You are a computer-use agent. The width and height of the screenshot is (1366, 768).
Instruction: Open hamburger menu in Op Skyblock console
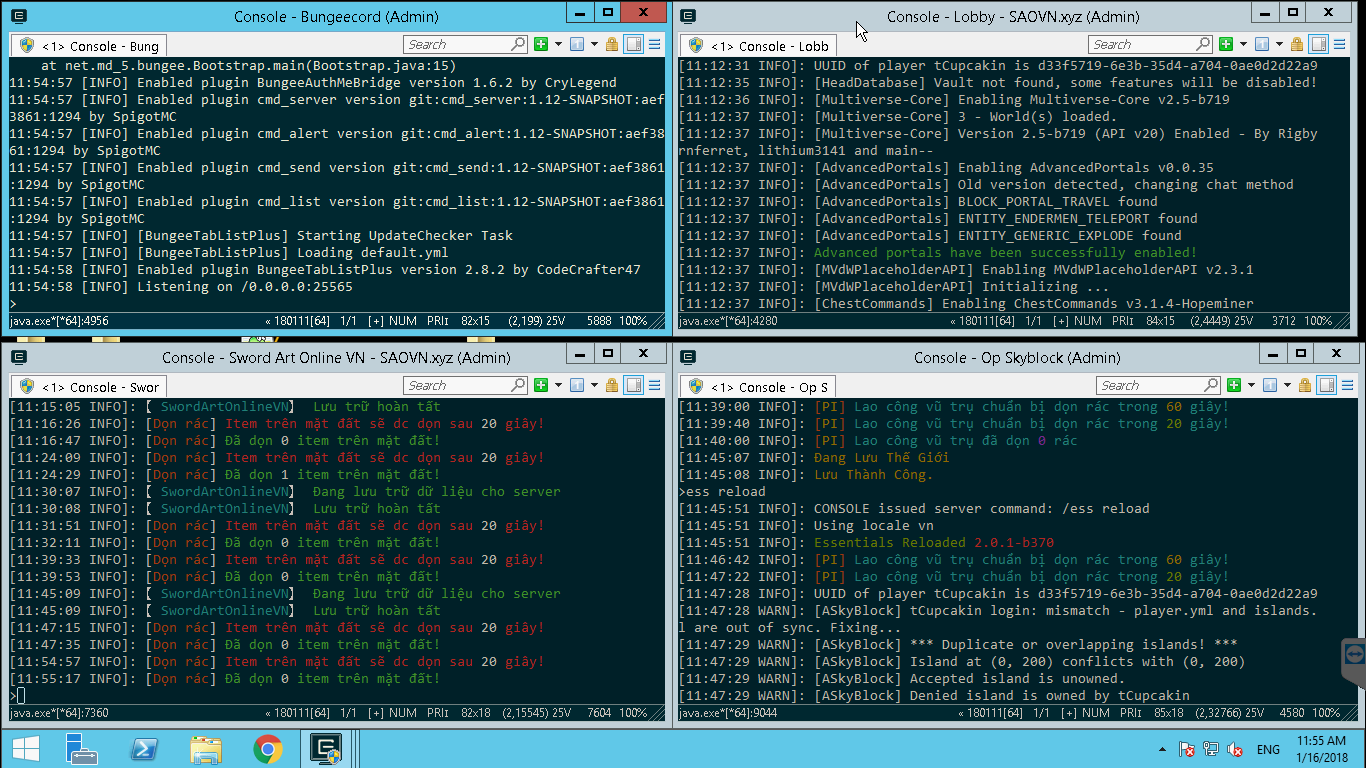point(1346,385)
